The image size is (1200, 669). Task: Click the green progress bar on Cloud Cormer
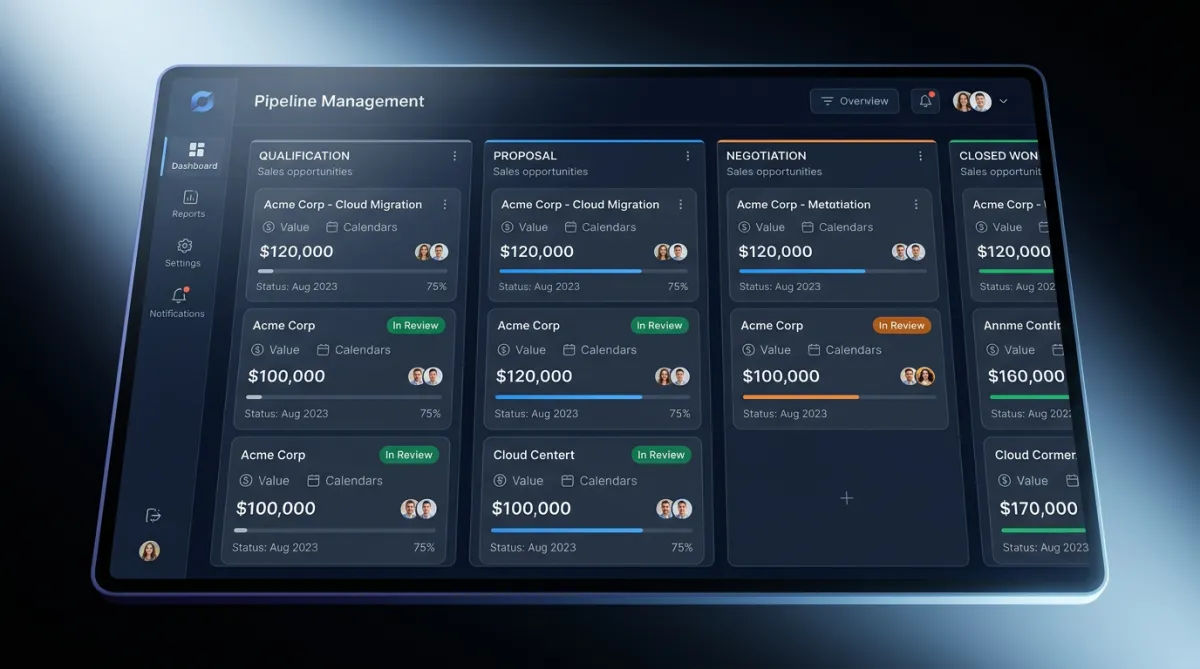[1044, 530]
